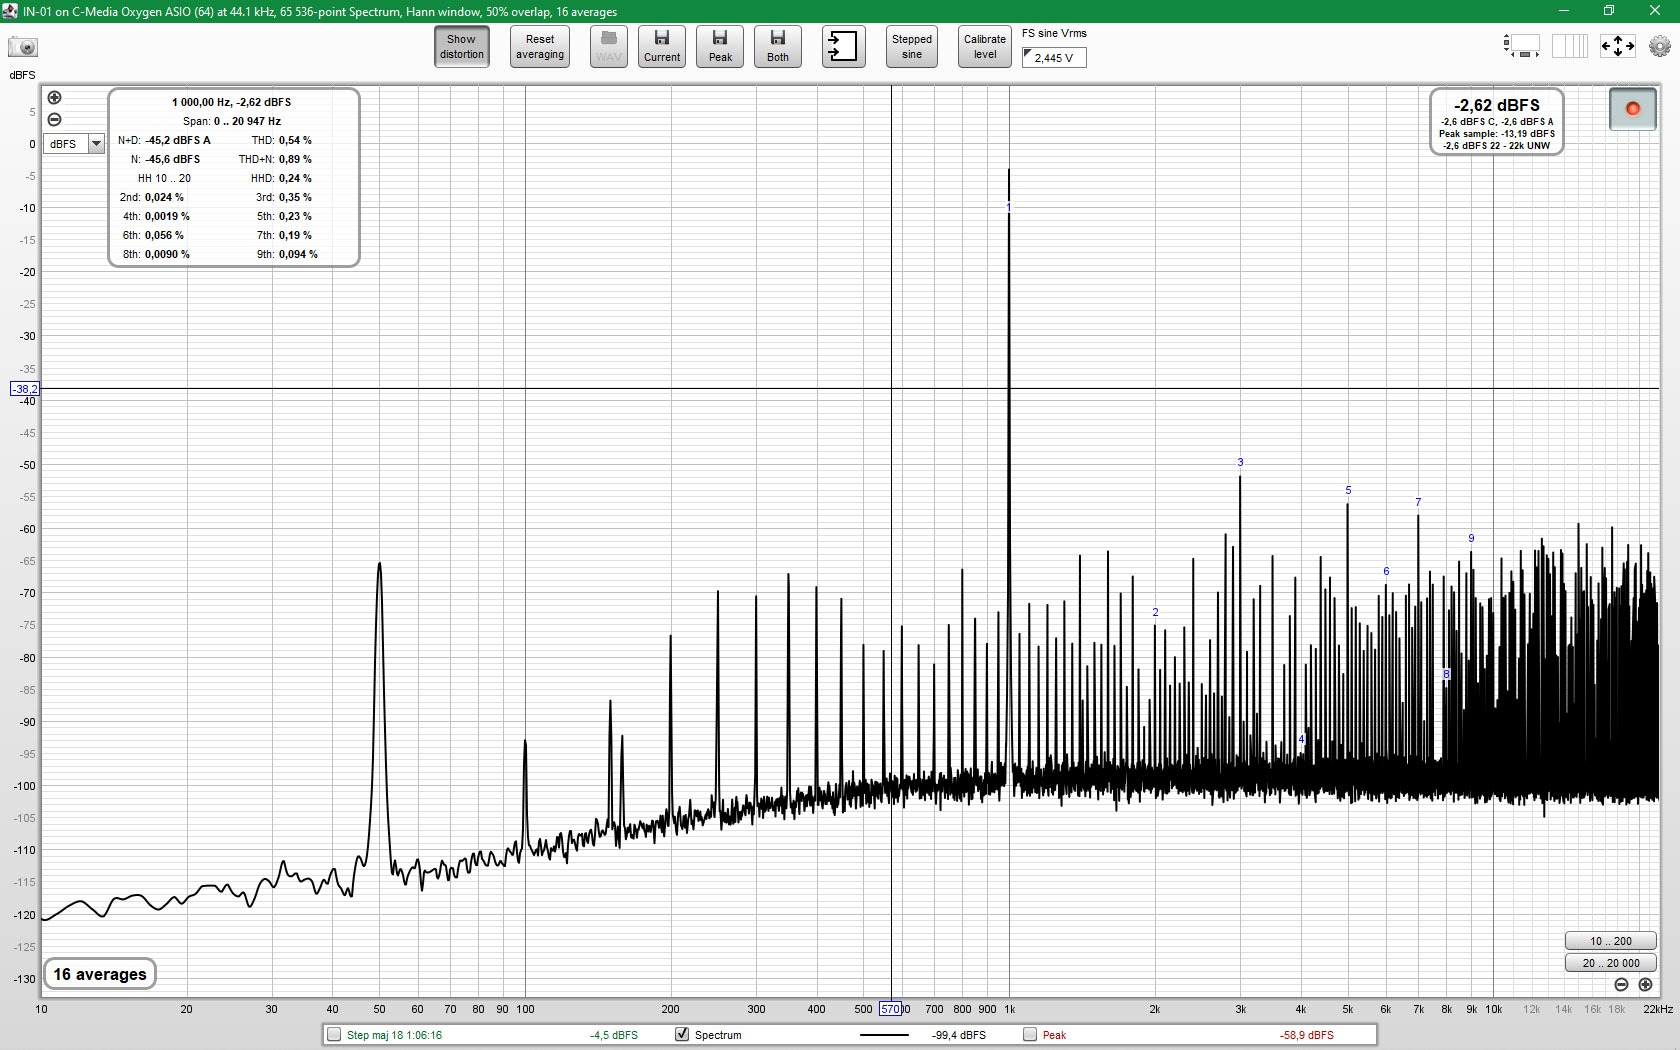Click the 3rd harmonic 0,35 % value
The image size is (1680, 1050).
[295, 197]
